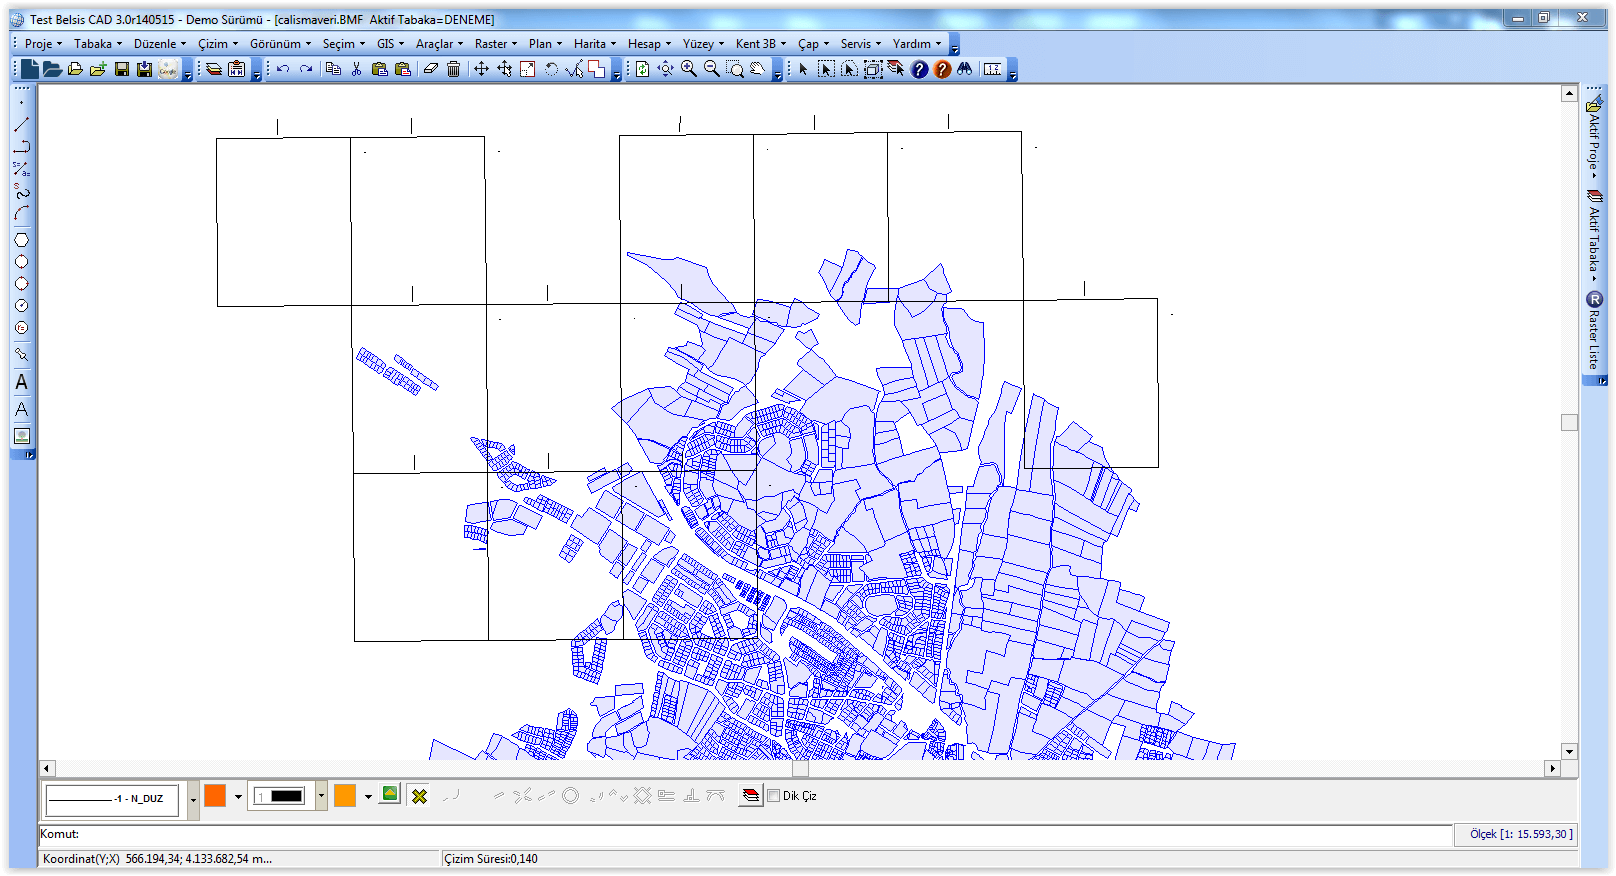Select the bold A text tool
The height and width of the screenshot is (876, 1616).
[21, 382]
